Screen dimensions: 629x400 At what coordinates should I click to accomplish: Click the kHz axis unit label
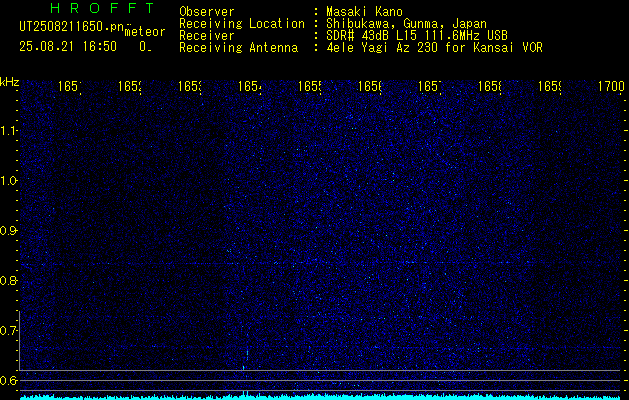coord(10,83)
